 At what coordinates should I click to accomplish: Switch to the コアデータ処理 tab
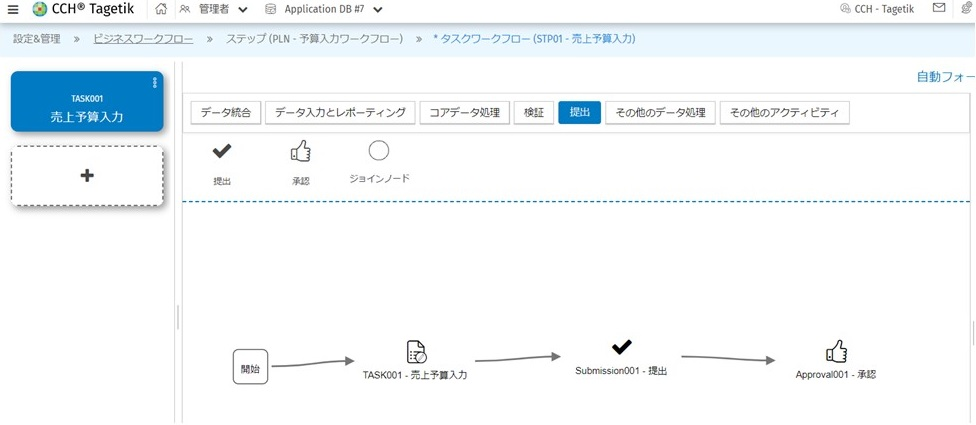click(x=464, y=112)
